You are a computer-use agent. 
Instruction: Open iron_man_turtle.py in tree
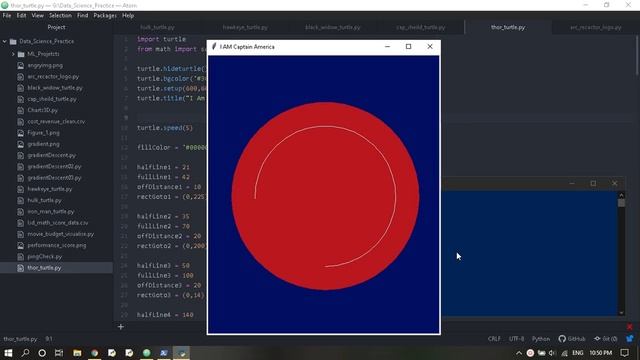51,212
